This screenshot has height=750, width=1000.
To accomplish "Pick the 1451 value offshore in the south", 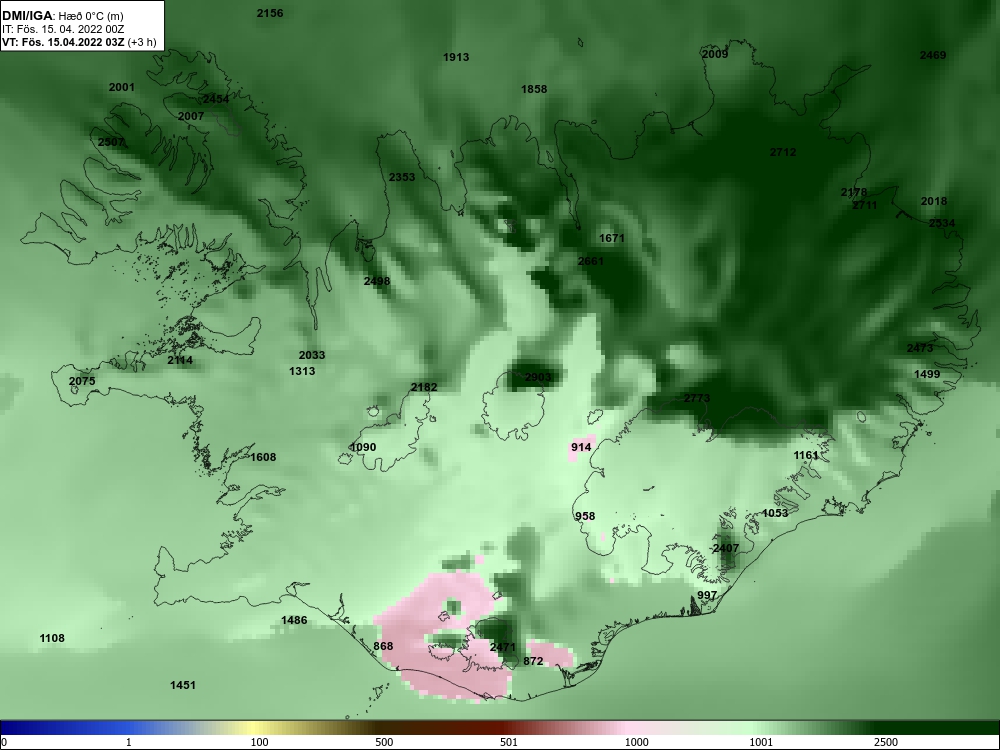I will 182,686.
